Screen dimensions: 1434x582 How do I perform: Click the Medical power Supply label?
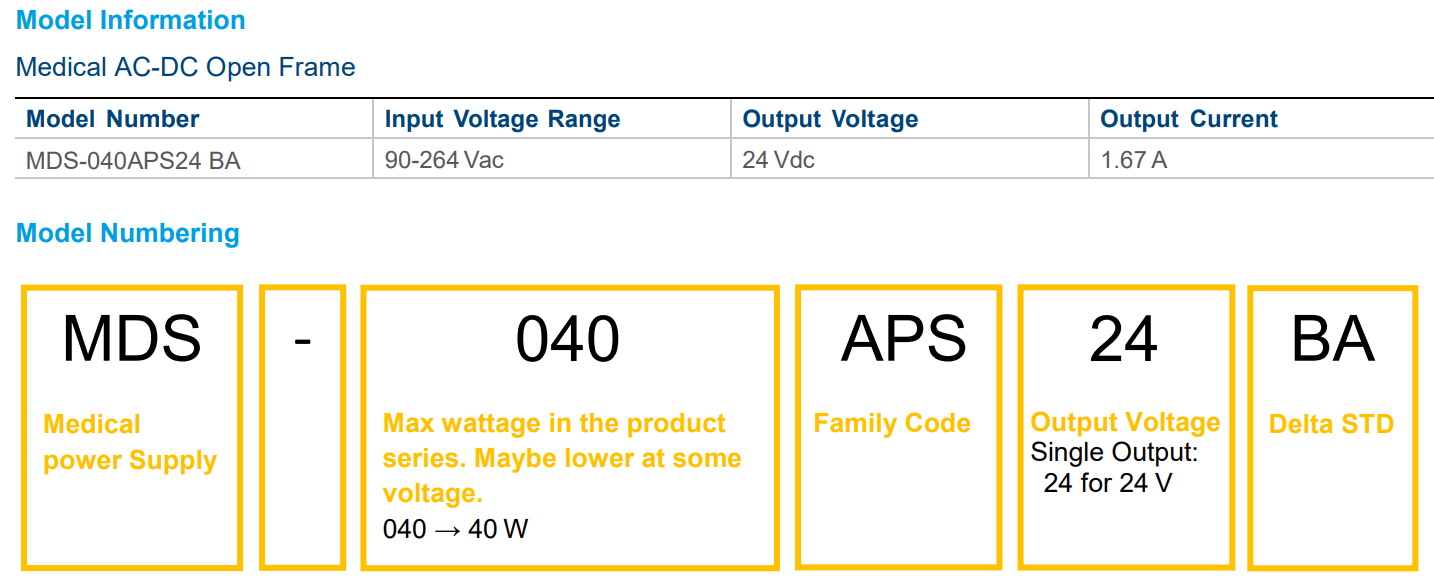(130, 442)
